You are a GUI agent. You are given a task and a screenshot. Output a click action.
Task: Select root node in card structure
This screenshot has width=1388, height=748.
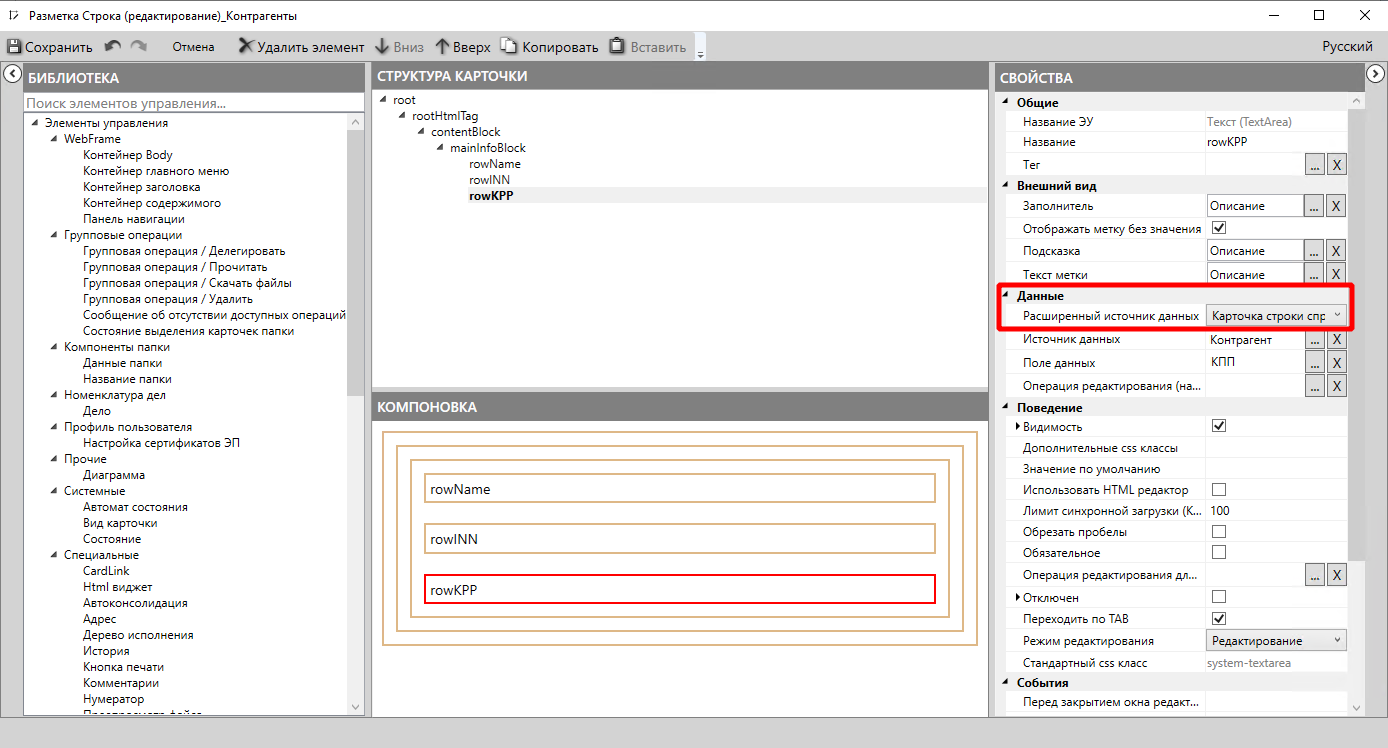click(x=404, y=100)
